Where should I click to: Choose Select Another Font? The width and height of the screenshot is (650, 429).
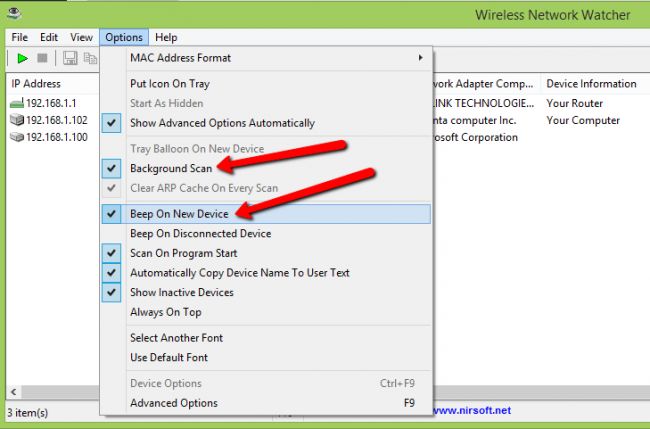(x=266, y=338)
